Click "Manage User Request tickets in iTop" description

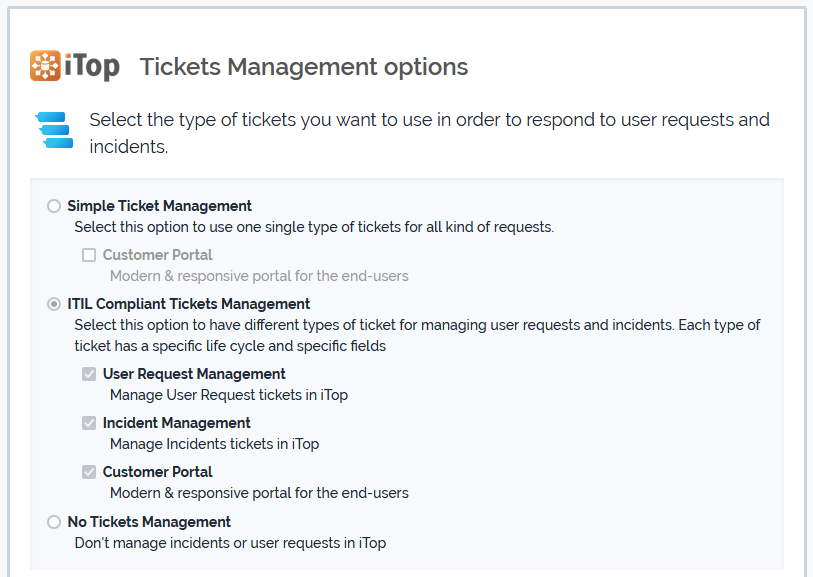pyautogui.click(x=229, y=395)
